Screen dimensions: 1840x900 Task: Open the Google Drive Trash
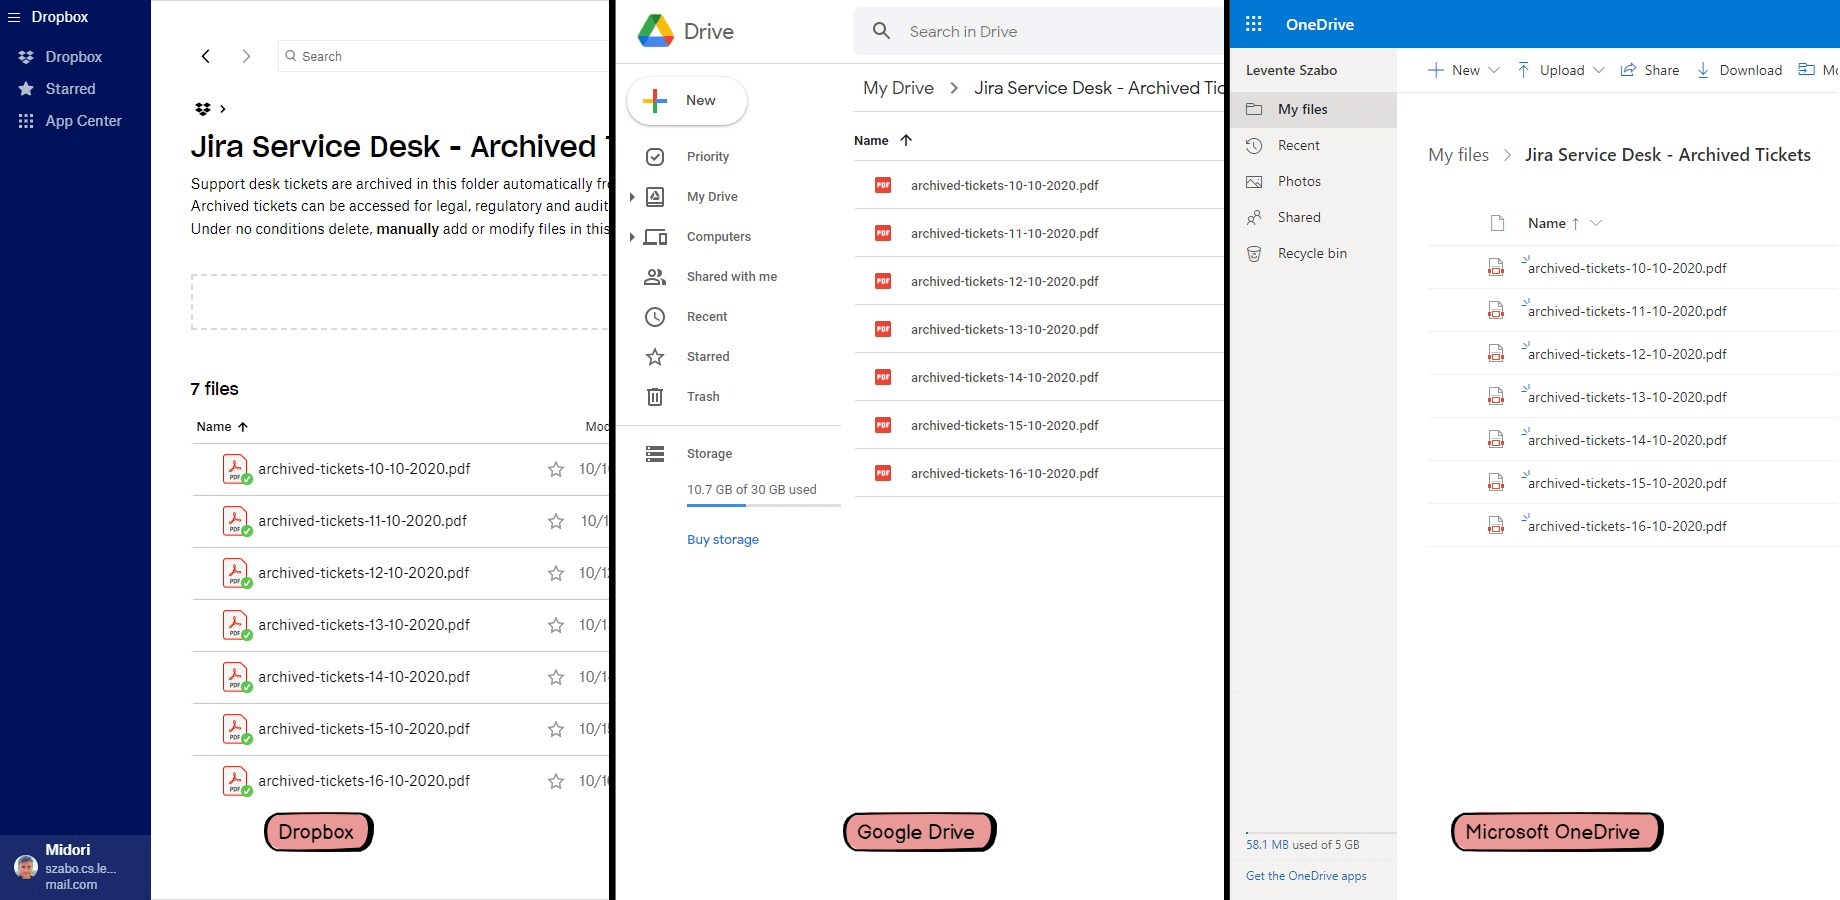click(703, 396)
